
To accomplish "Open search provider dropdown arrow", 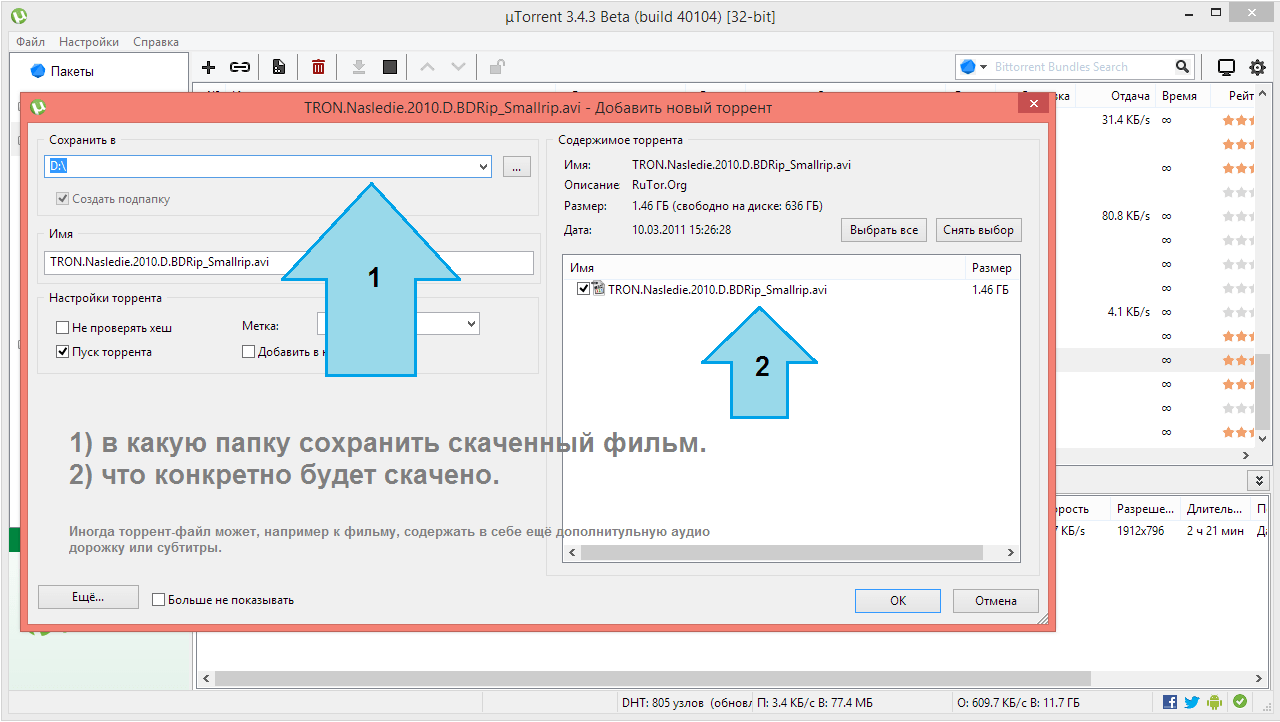I will [x=984, y=67].
